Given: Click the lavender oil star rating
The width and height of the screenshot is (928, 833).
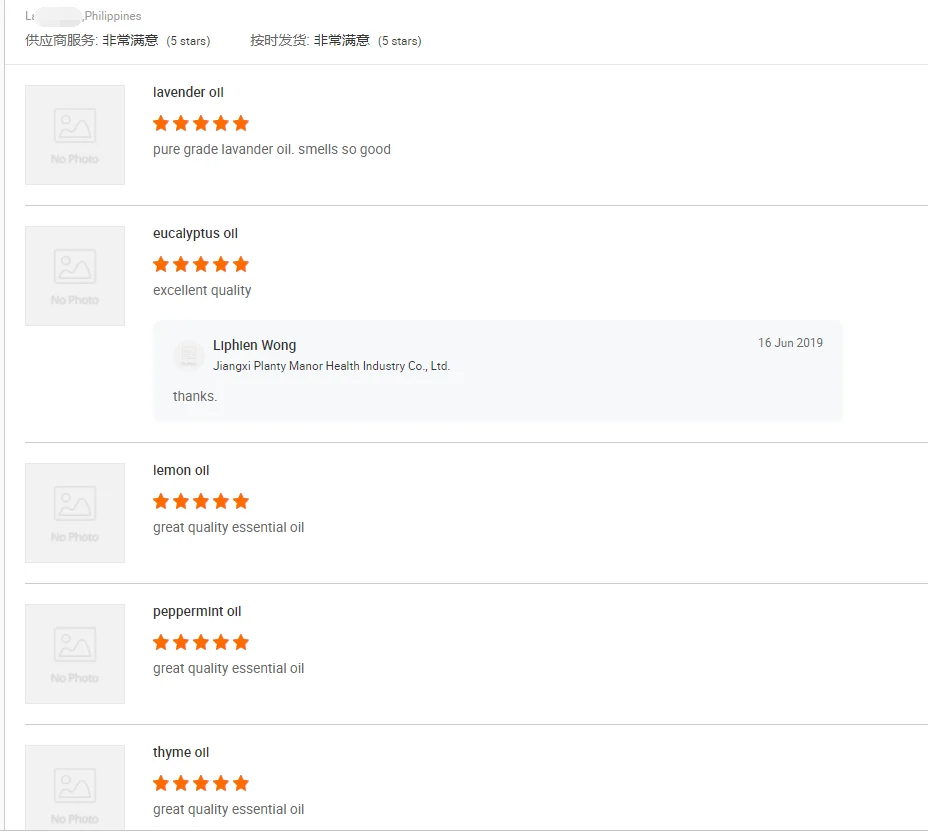Looking at the screenshot, I should coord(201,124).
